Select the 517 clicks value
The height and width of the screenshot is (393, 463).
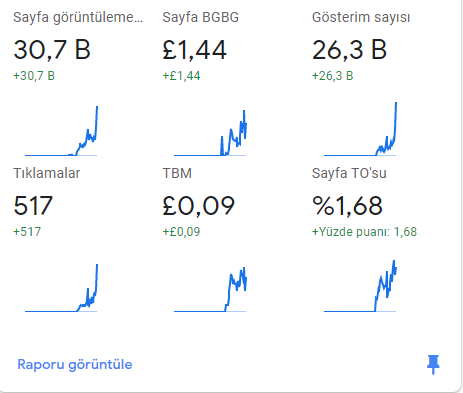coord(33,205)
